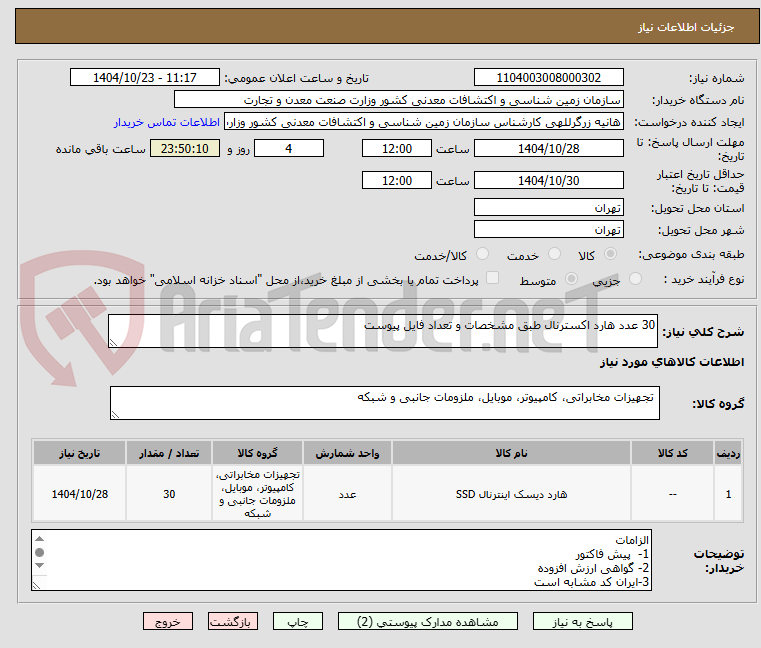
Task: Click the need date cell 1404/10/28
Action: click(80, 494)
